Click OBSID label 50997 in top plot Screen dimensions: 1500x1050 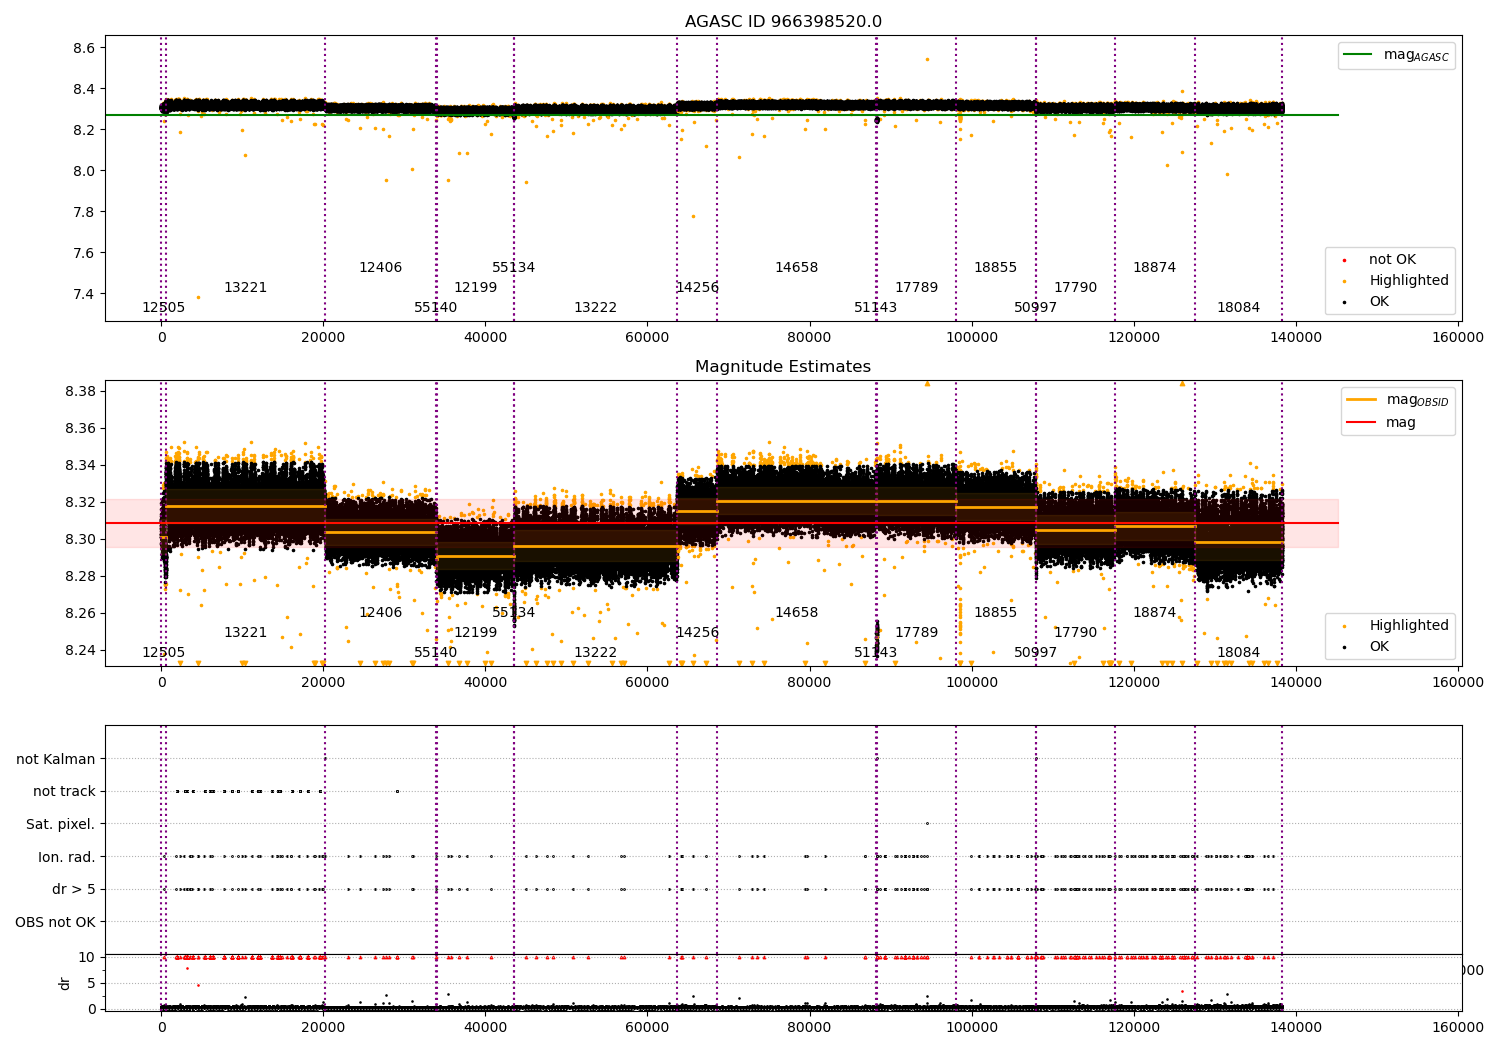[x=1035, y=308]
